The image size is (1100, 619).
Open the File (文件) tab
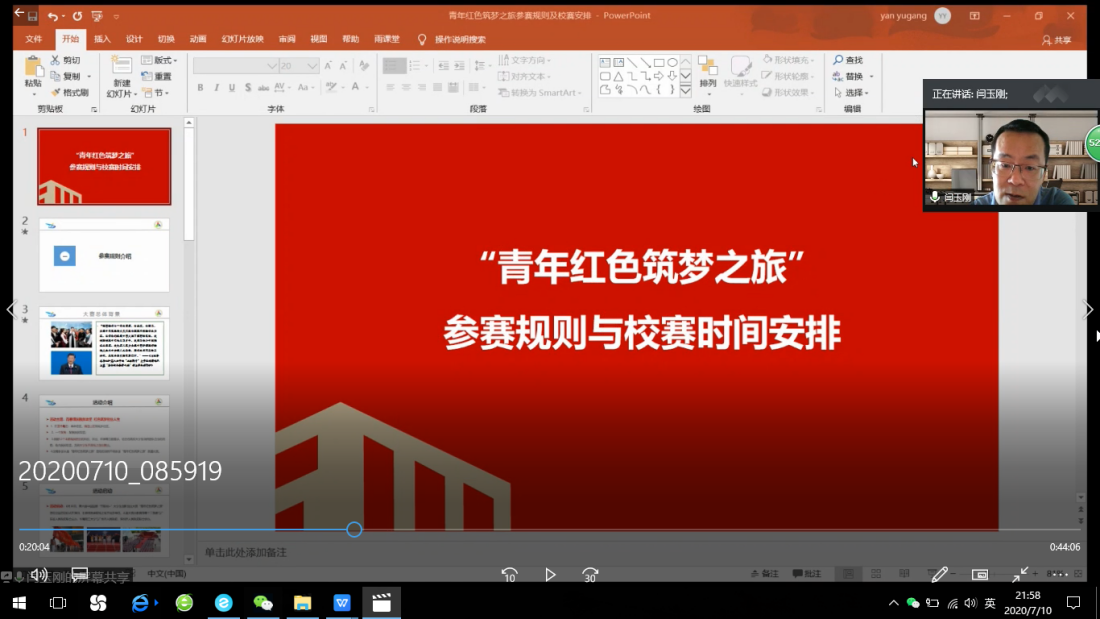pyautogui.click(x=33, y=39)
